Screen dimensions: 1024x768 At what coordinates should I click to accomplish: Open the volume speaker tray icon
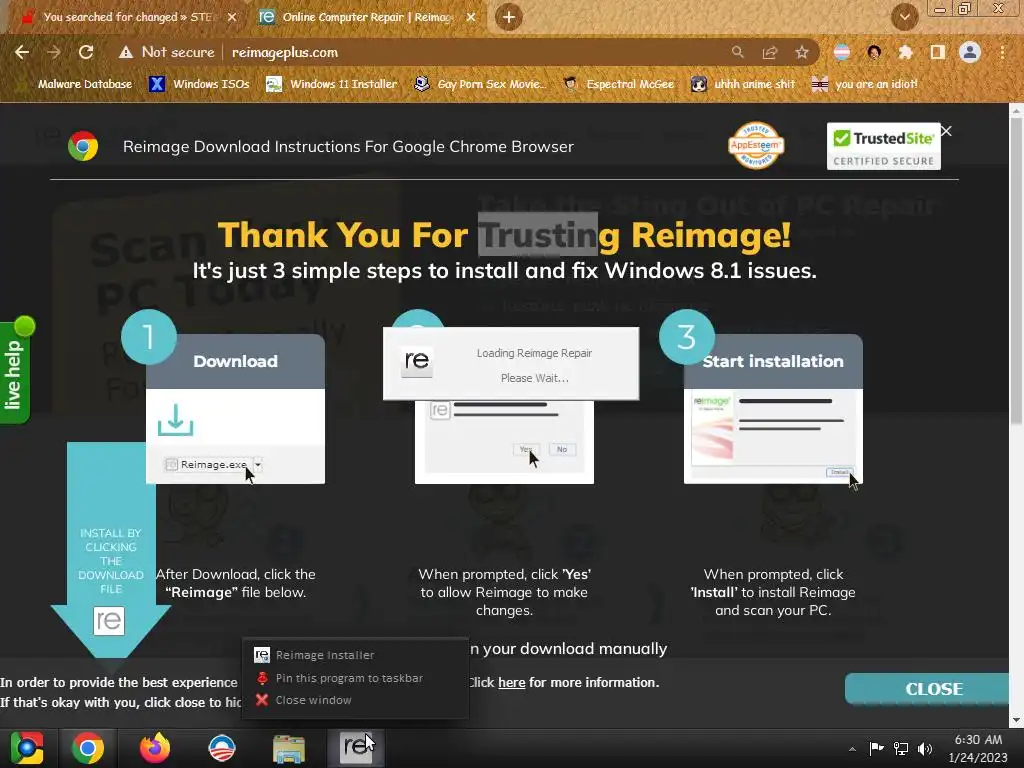[x=925, y=748]
